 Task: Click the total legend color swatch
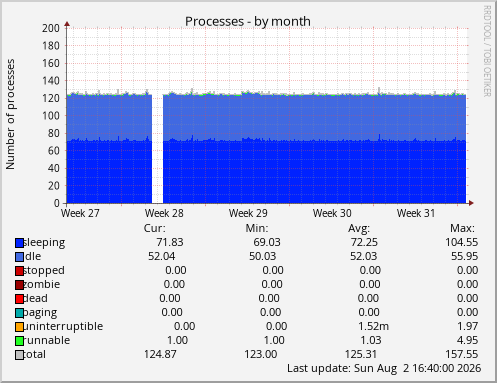coord(19,355)
